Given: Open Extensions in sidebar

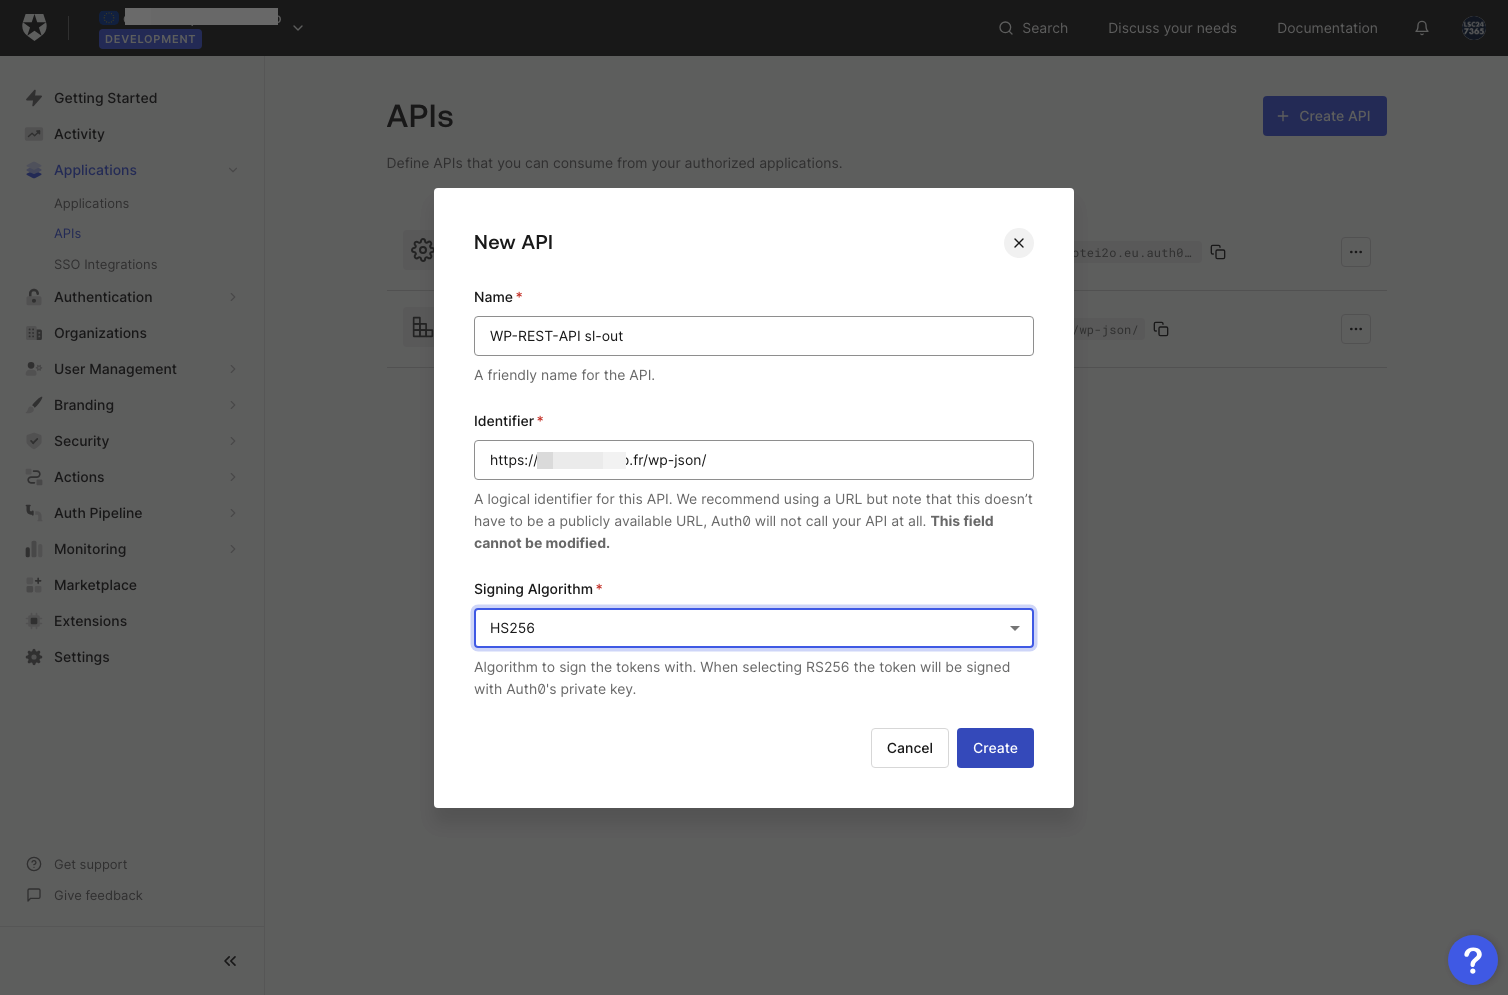Looking at the screenshot, I should tap(90, 621).
